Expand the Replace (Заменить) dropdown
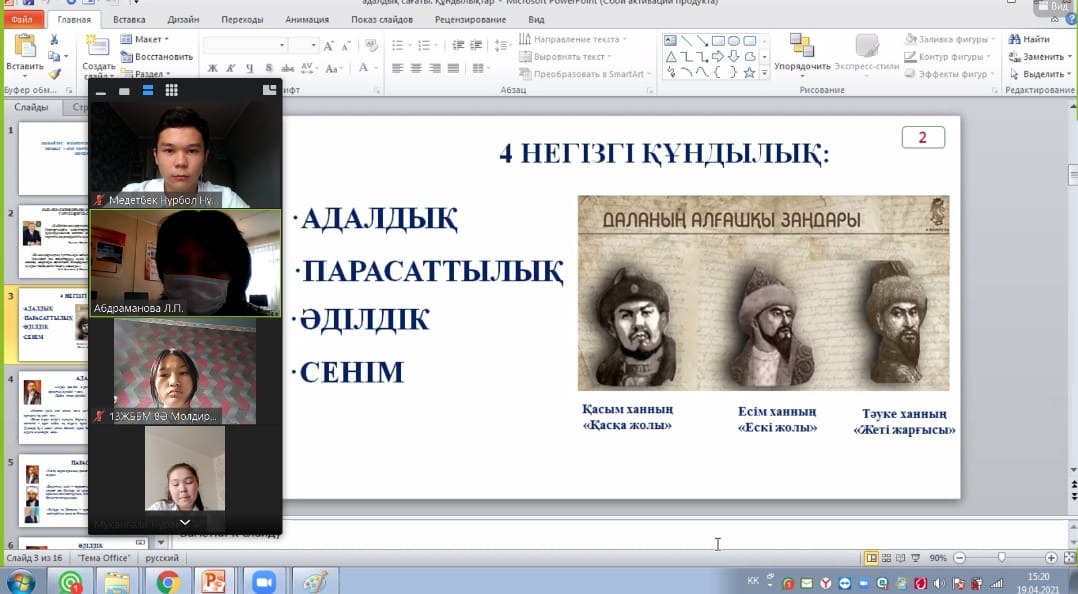 pos(1069,57)
